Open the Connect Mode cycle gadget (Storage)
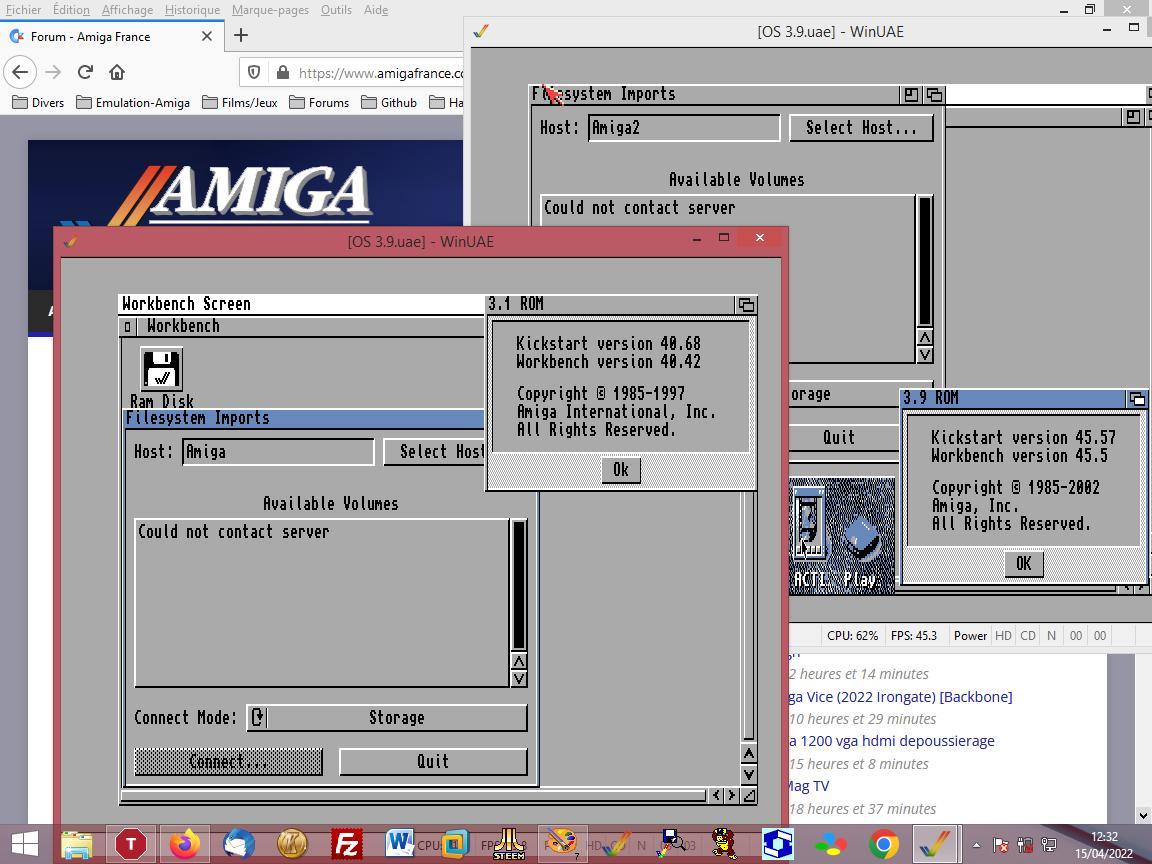The height and width of the screenshot is (864, 1152). 387,718
